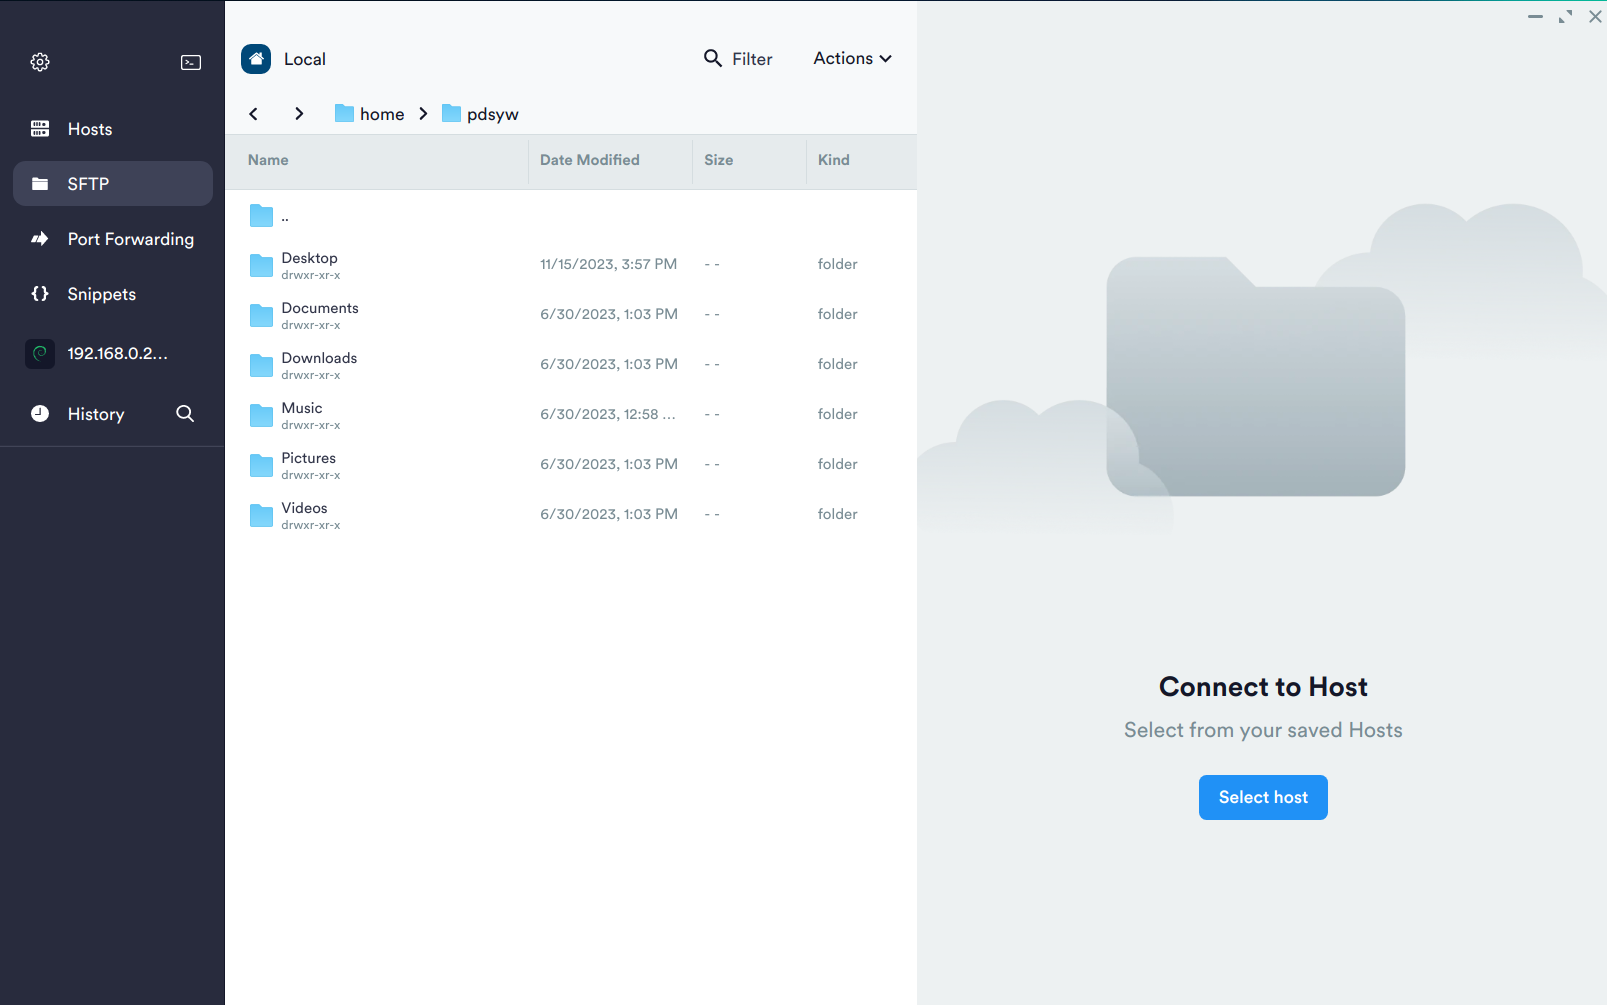This screenshot has height=1005, width=1607.
Task: Minimize the application window
Action: [x=1535, y=17]
